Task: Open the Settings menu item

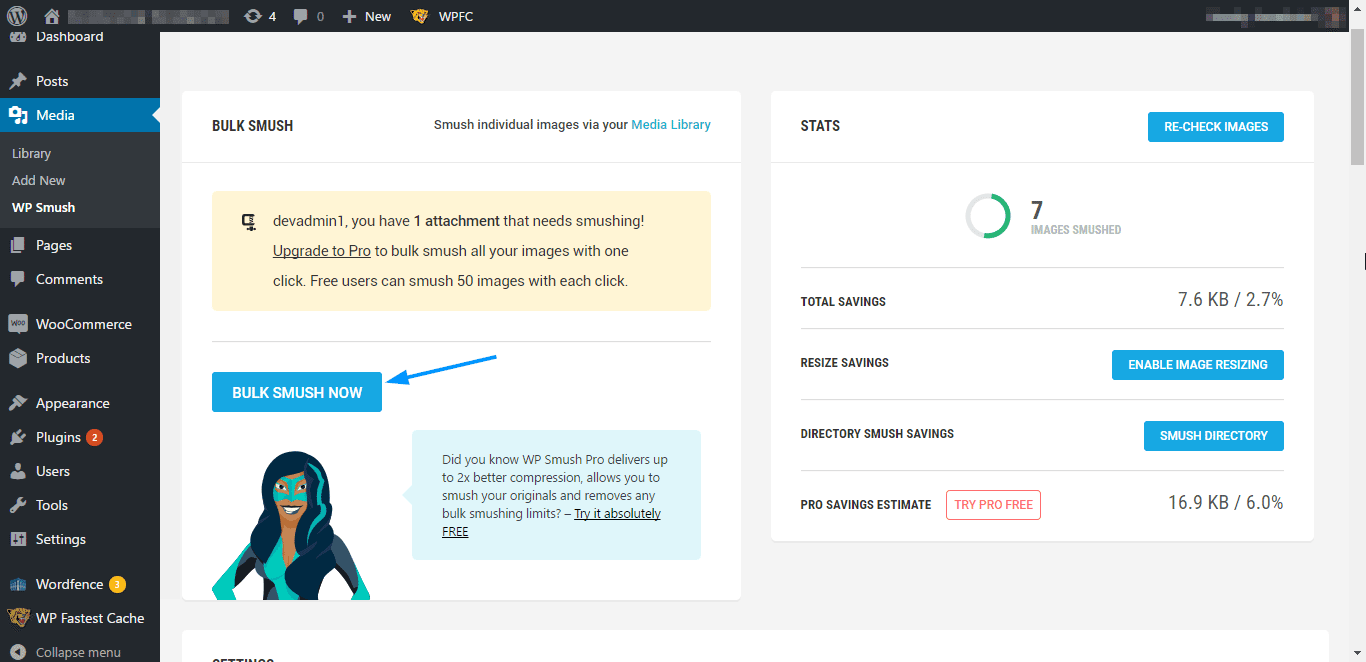Action: (80, 539)
